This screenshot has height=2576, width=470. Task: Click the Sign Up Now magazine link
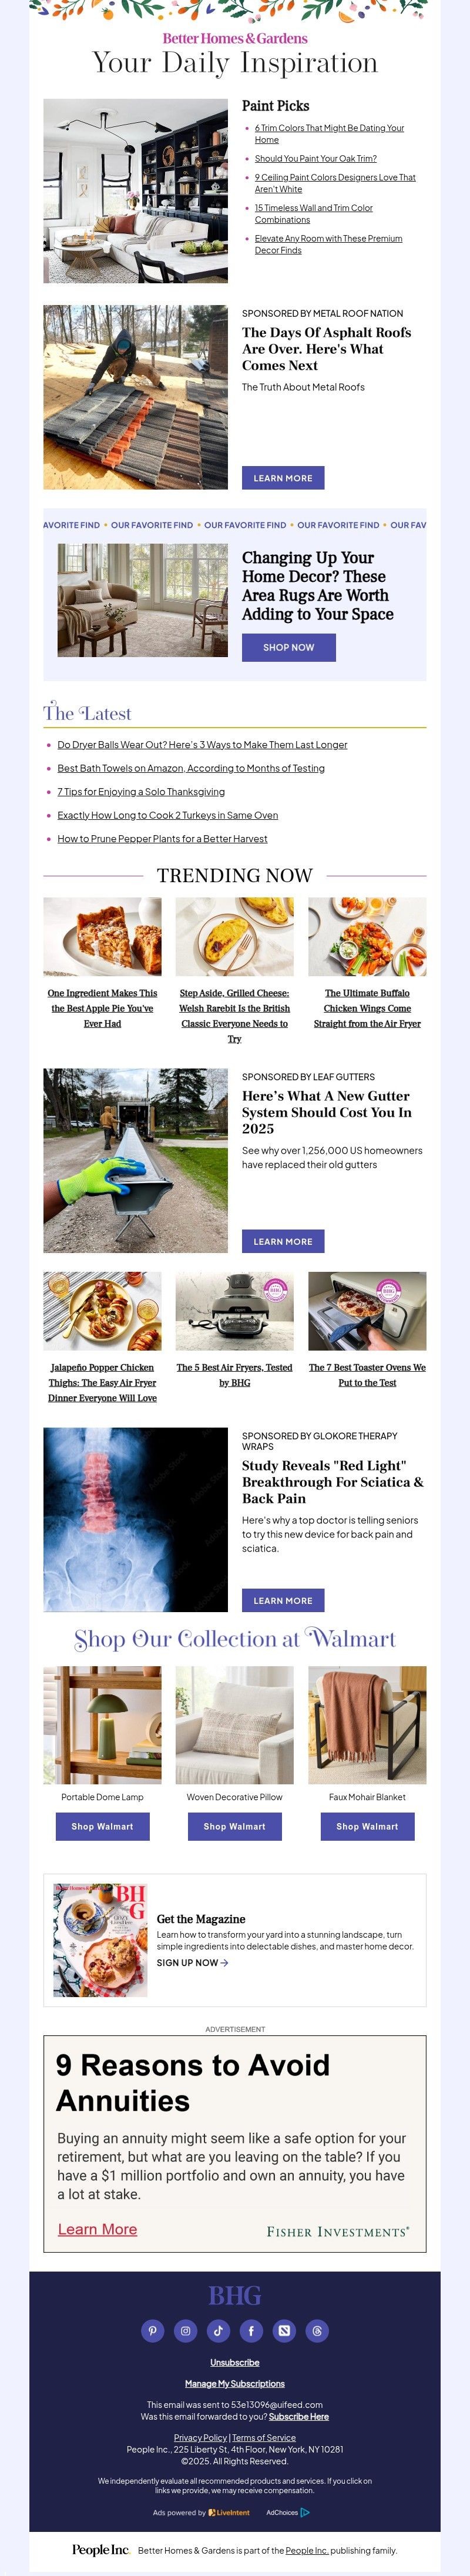pyautogui.click(x=192, y=1962)
